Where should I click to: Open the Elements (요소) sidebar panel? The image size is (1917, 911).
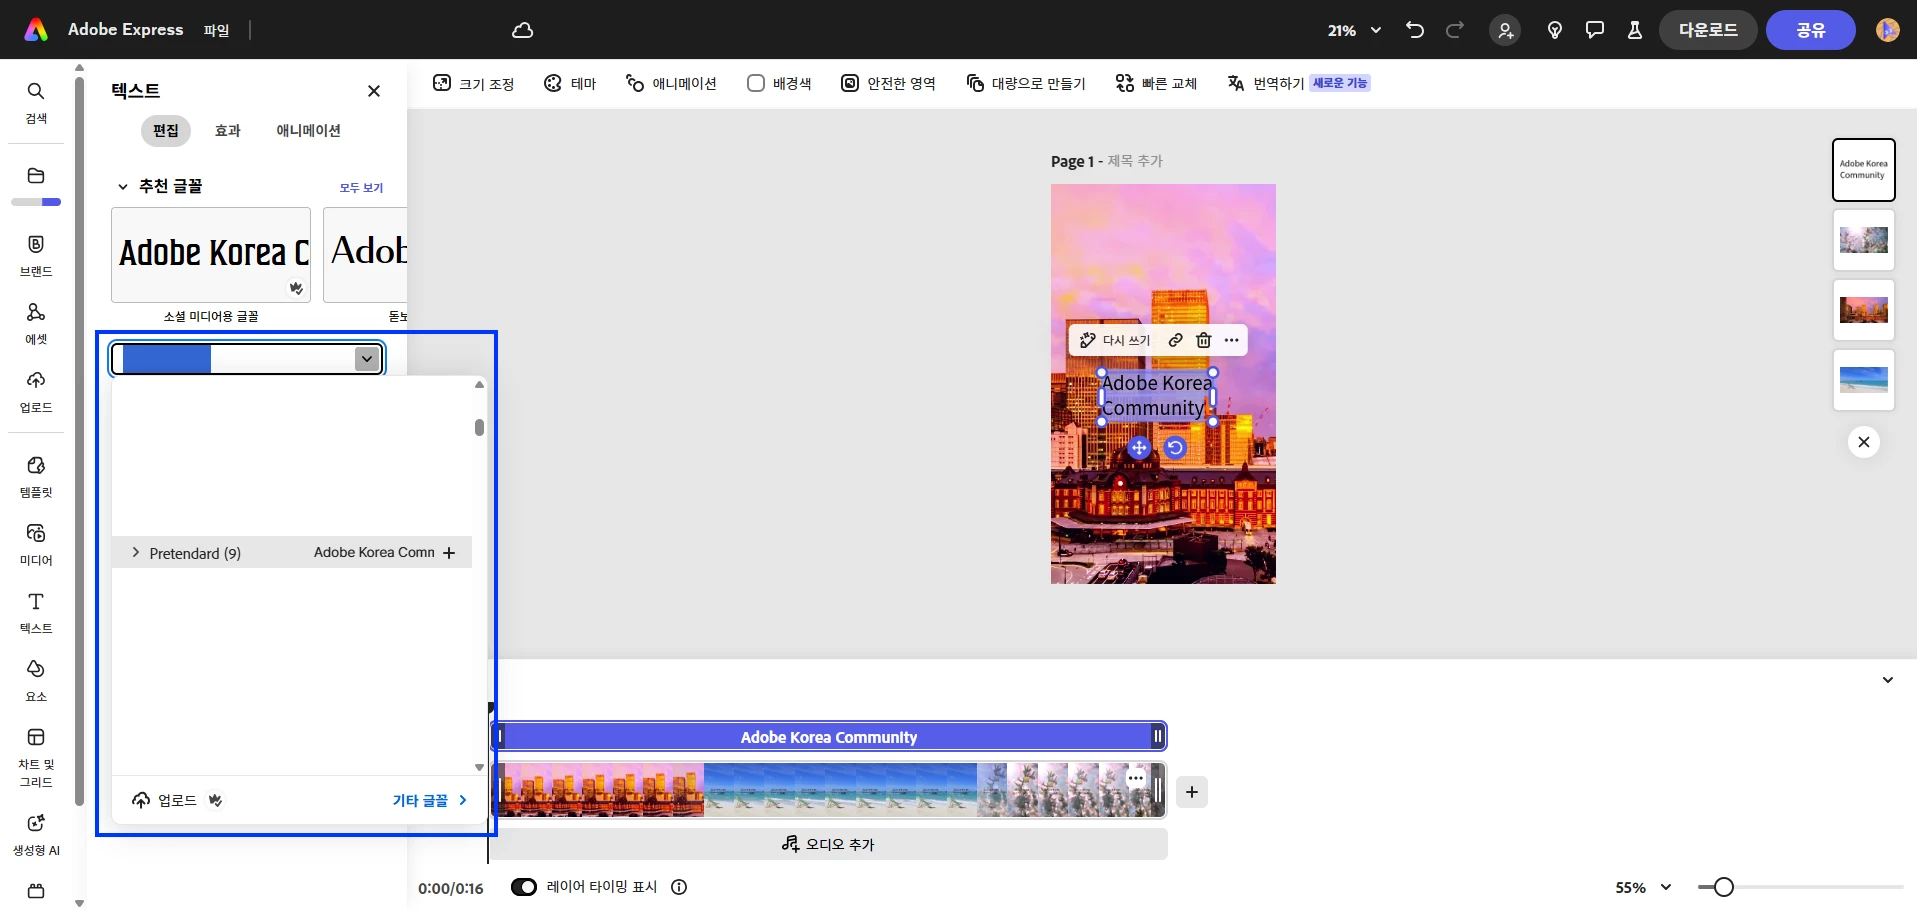click(36, 680)
